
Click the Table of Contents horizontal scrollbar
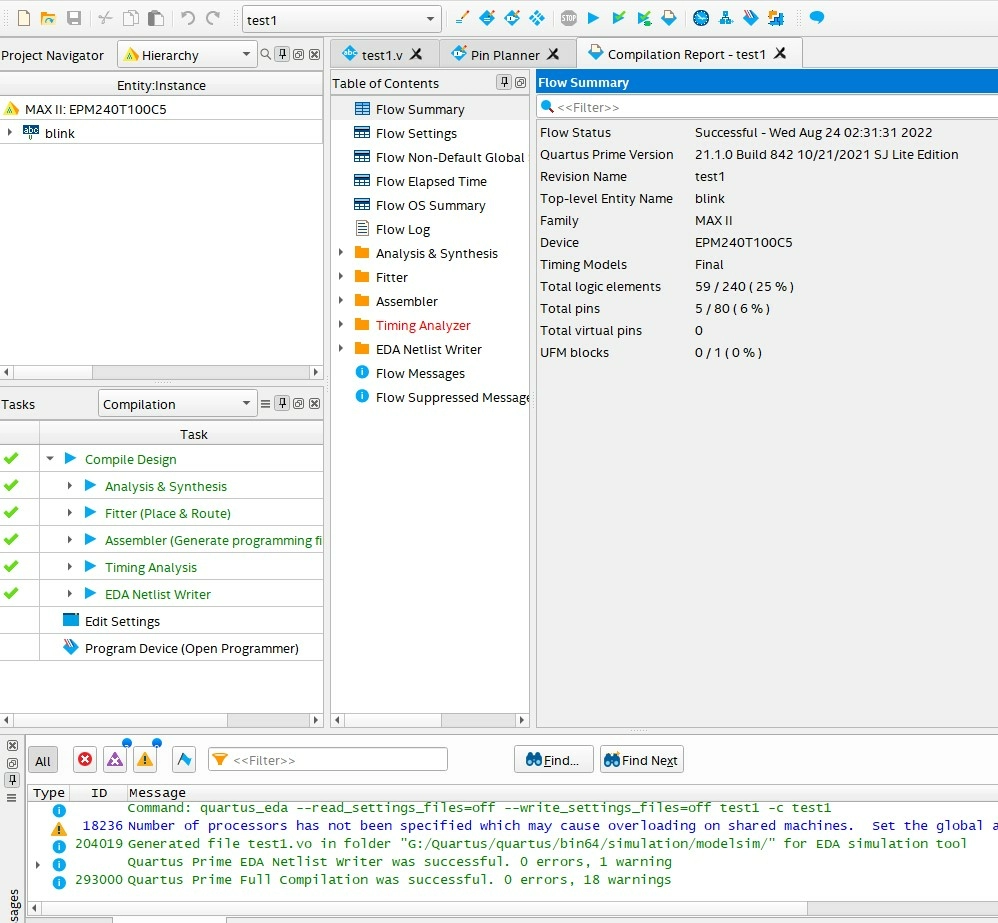tap(430, 720)
